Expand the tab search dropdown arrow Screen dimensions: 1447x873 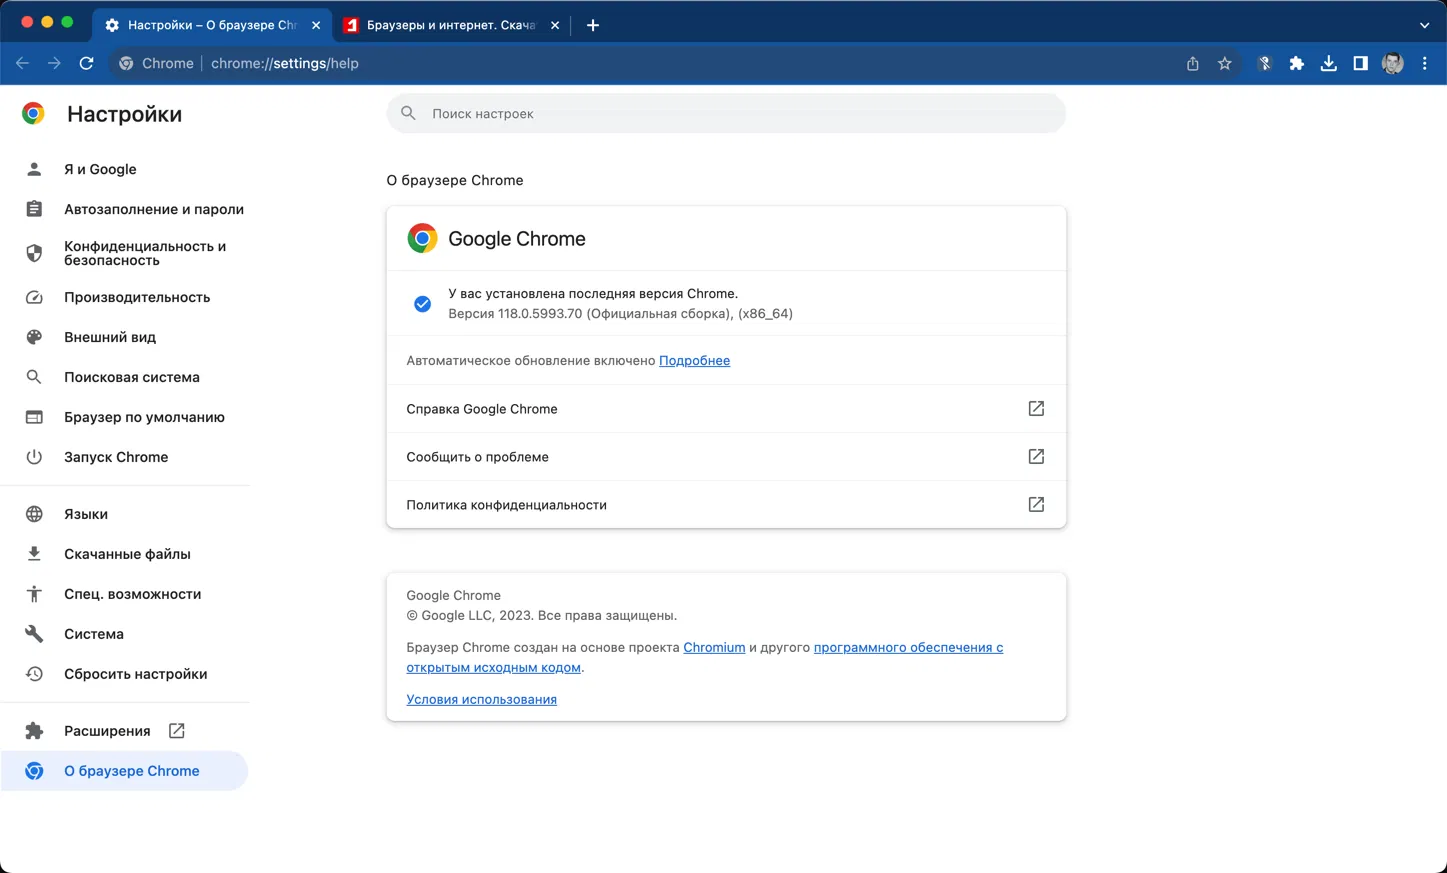pyautogui.click(x=1424, y=25)
